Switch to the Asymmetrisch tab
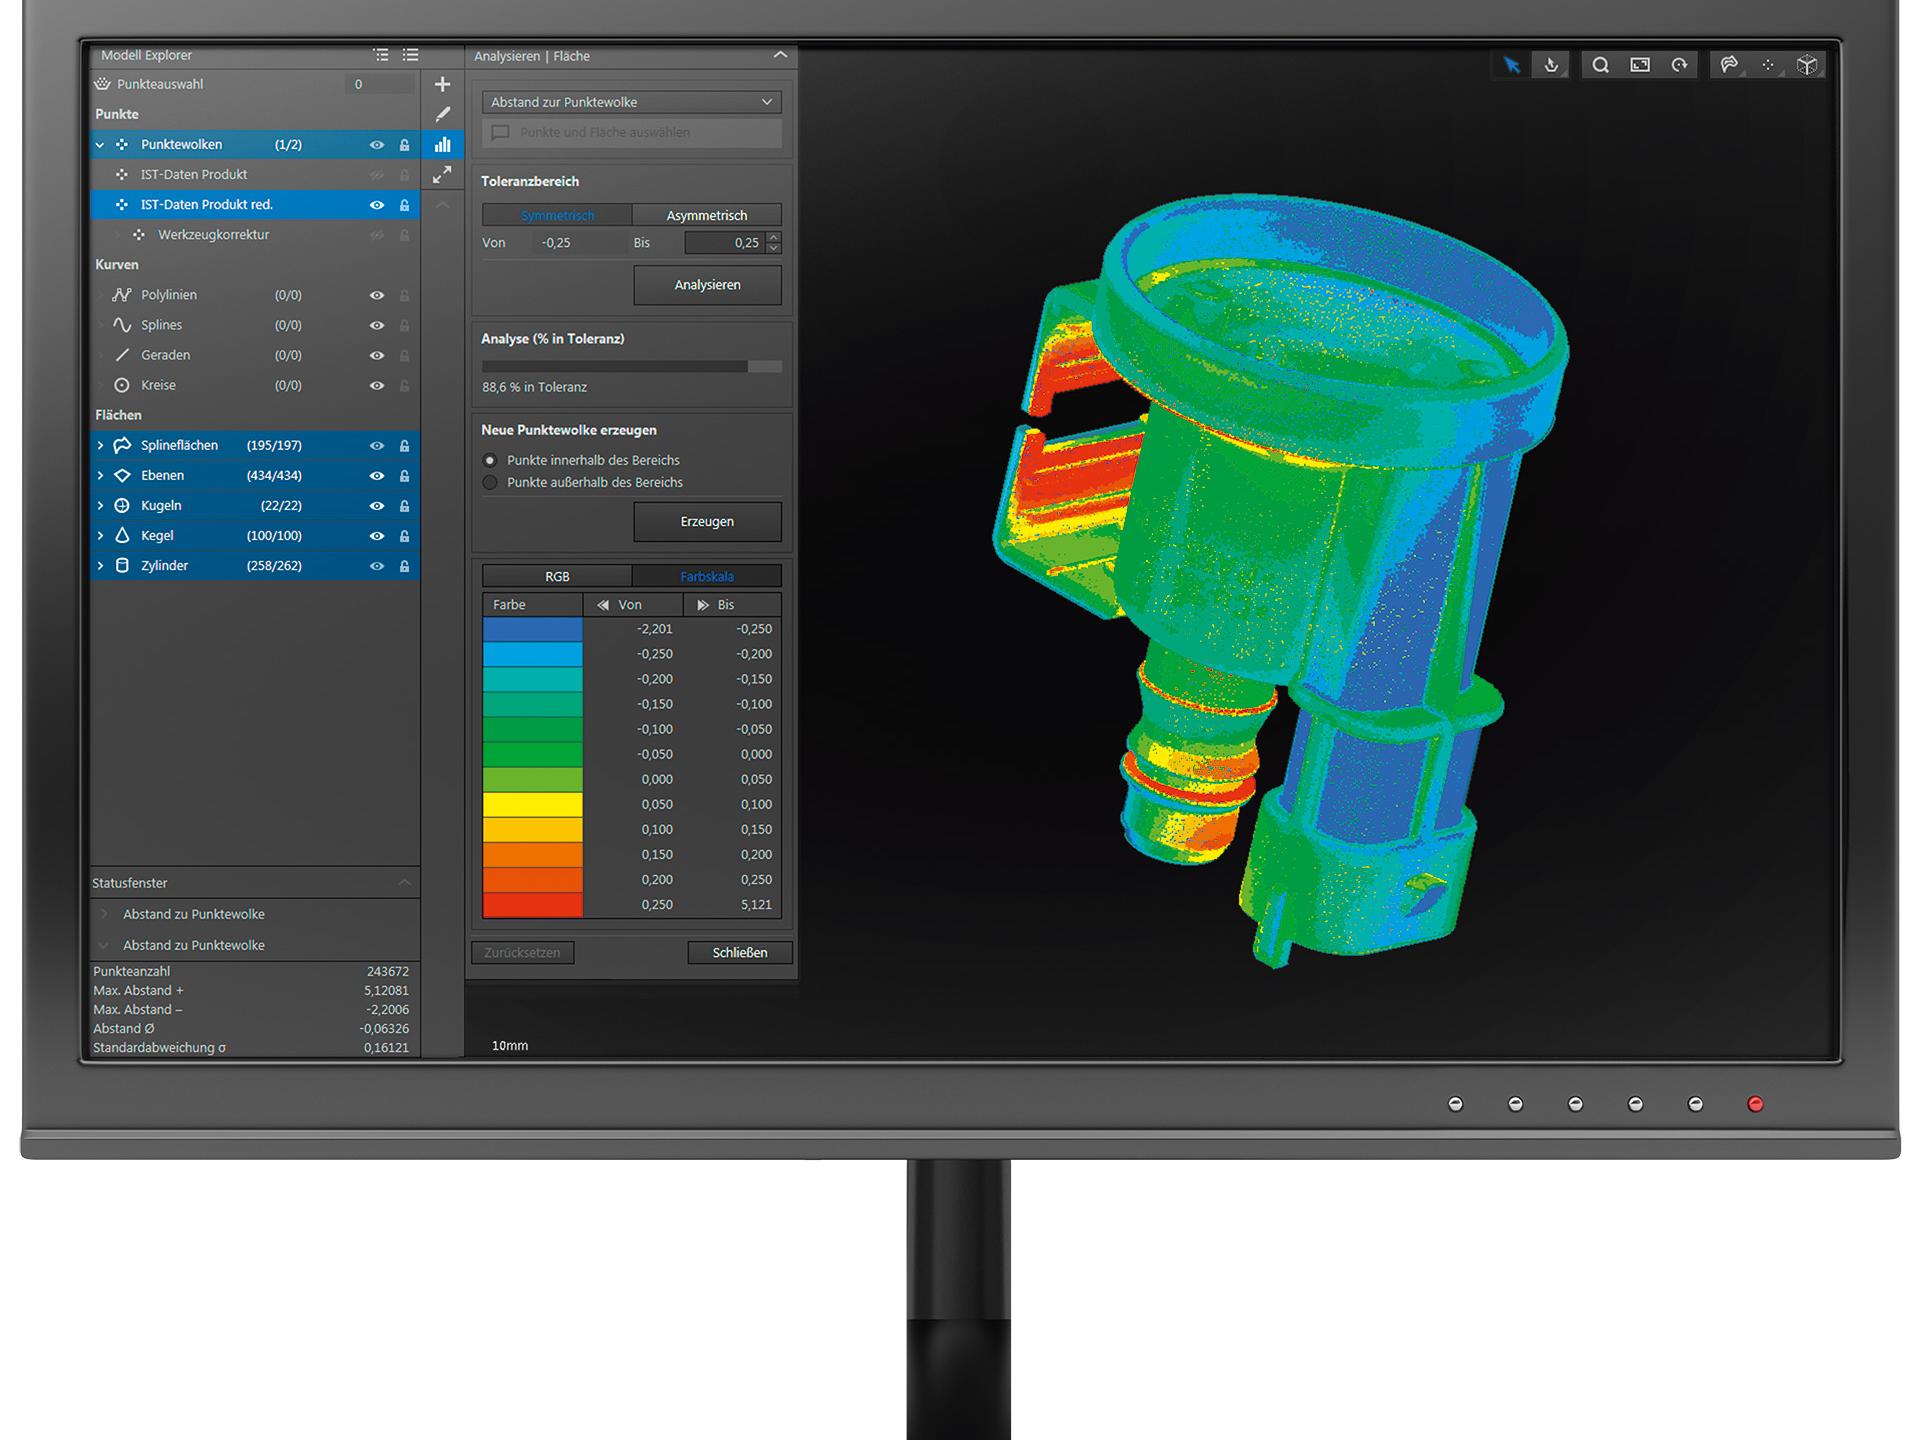This screenshot has width=1920, height=1440. [706, 215]
